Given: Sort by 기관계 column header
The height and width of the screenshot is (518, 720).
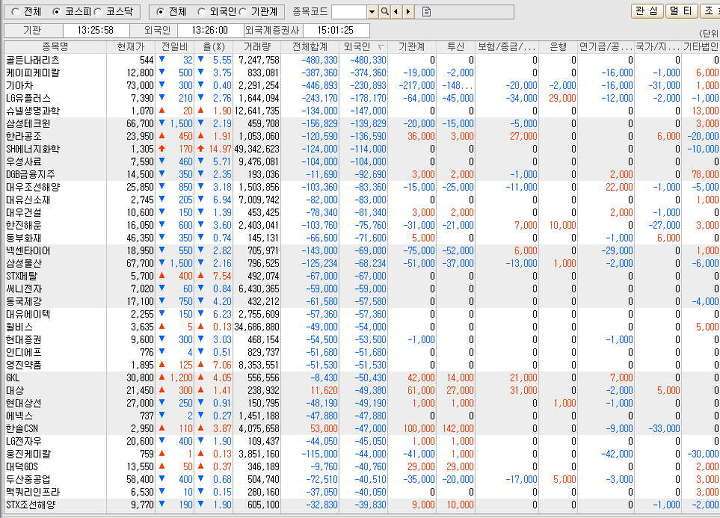Looking at the screenshot, I should coord(411,47).
